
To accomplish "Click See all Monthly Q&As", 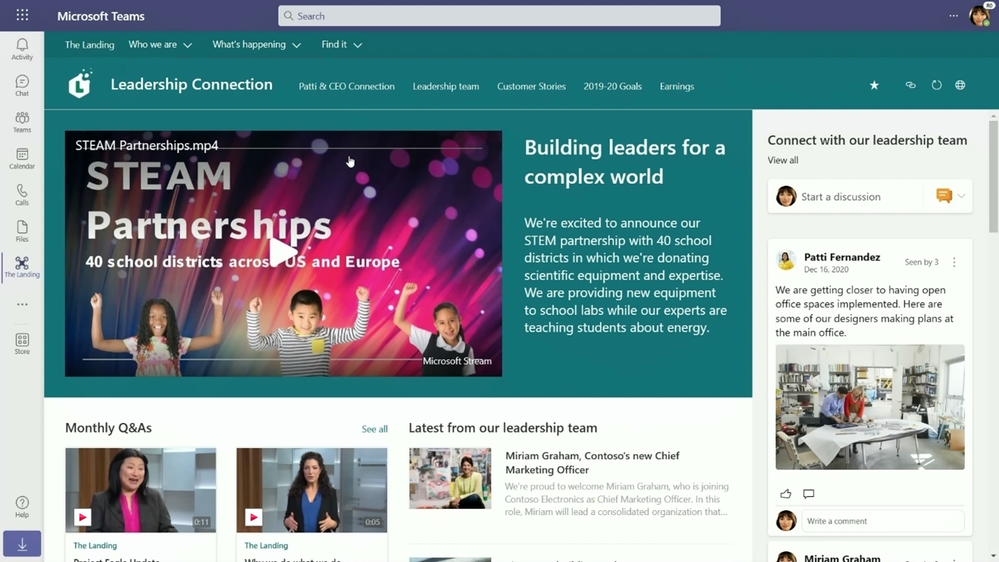I will pos(375,429).
